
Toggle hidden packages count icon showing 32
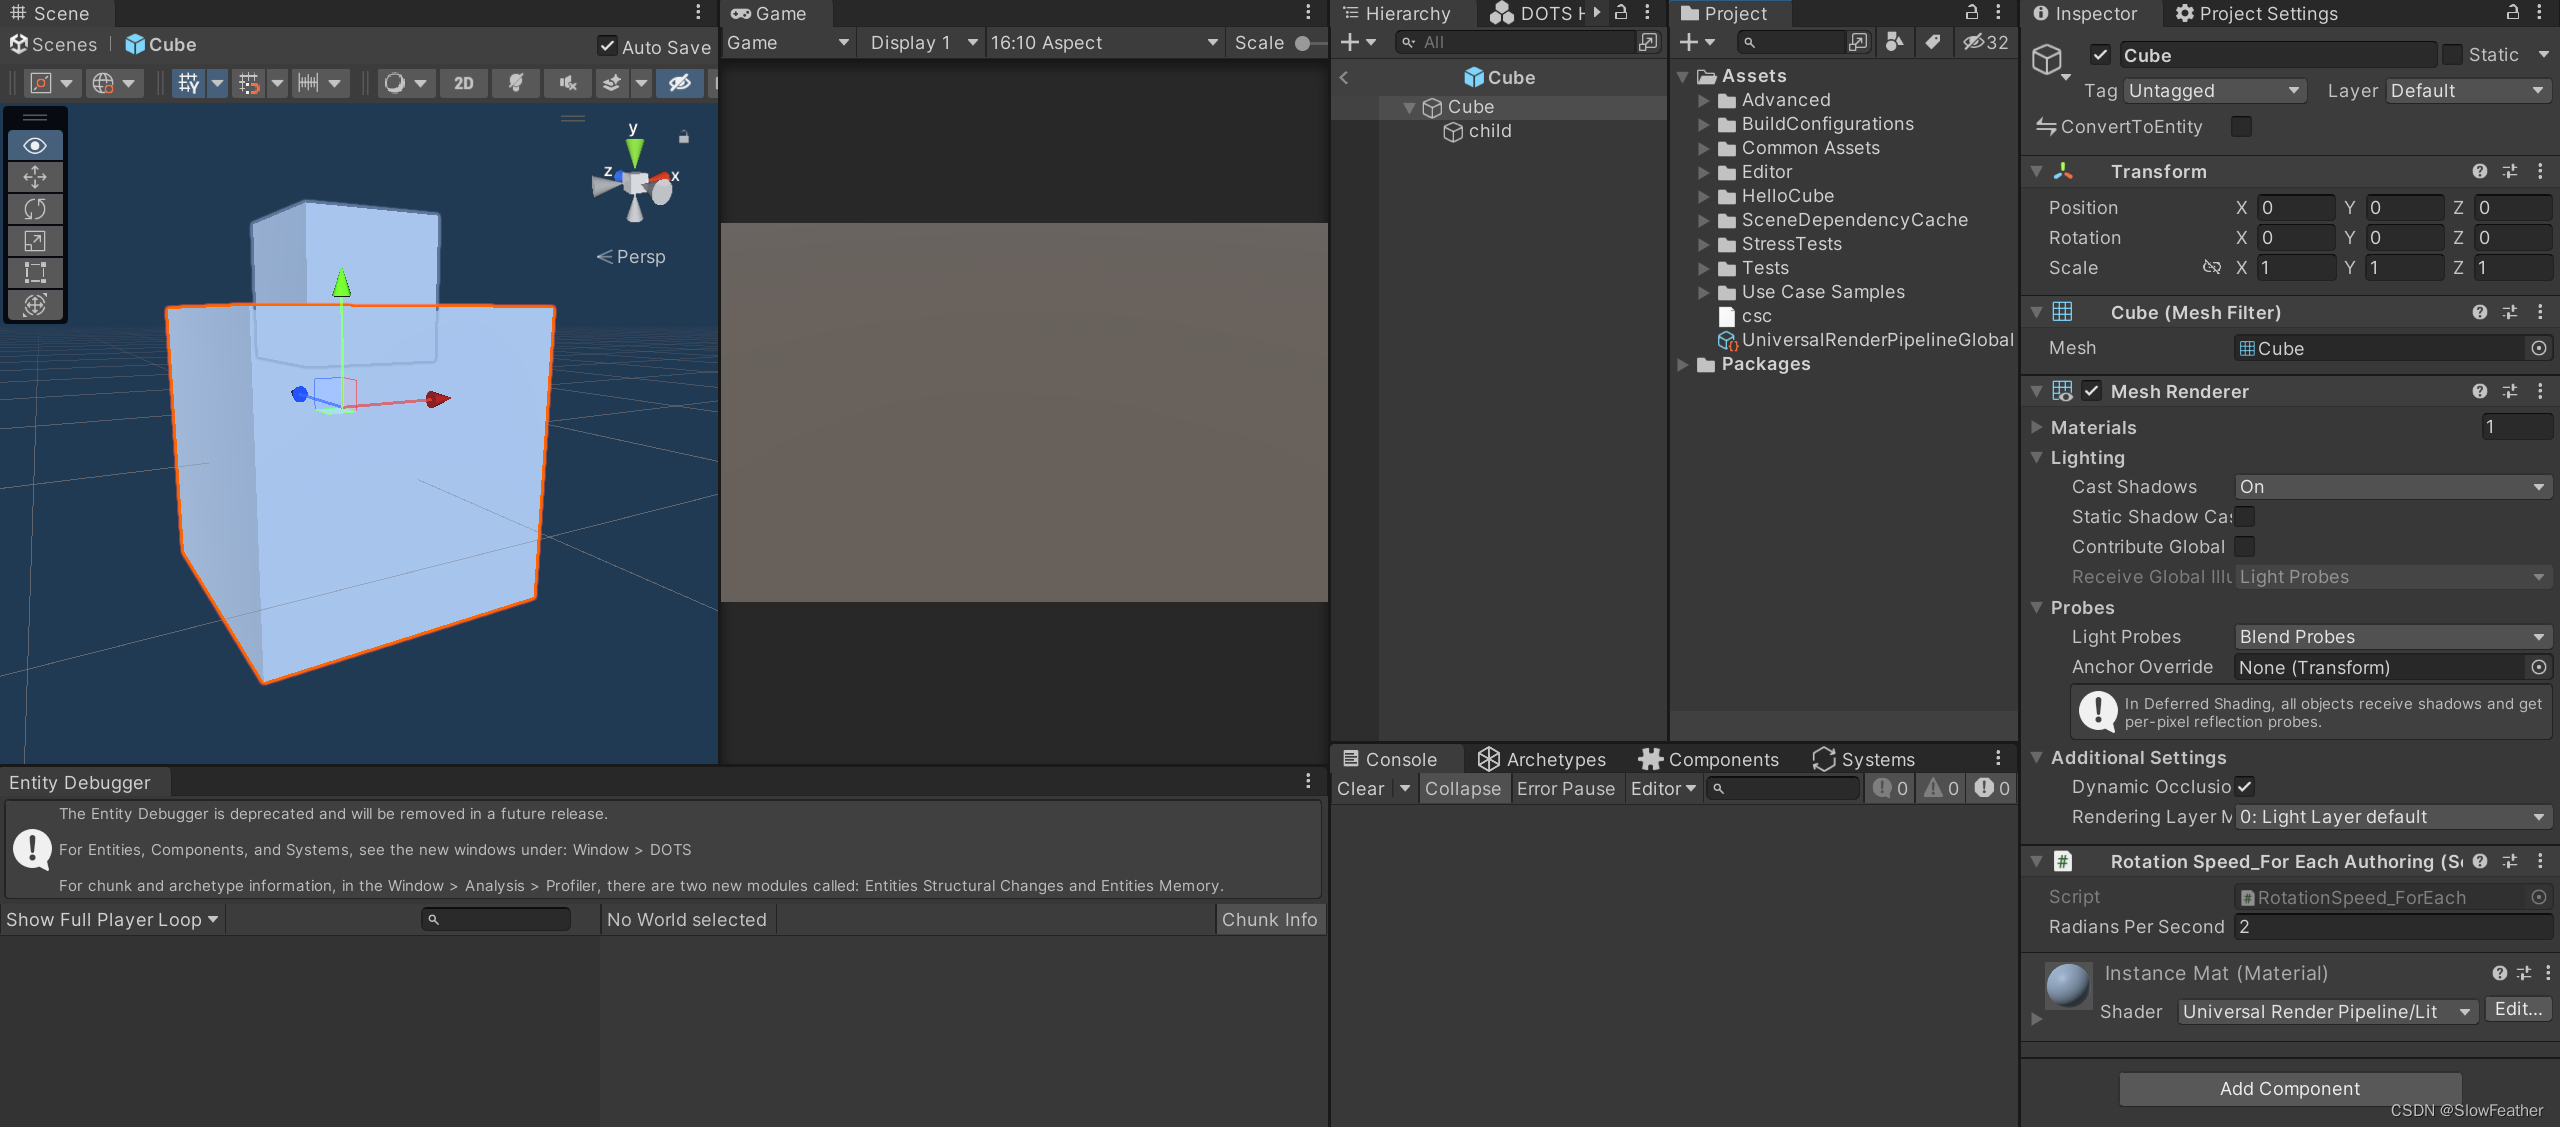coord(1985,42)
